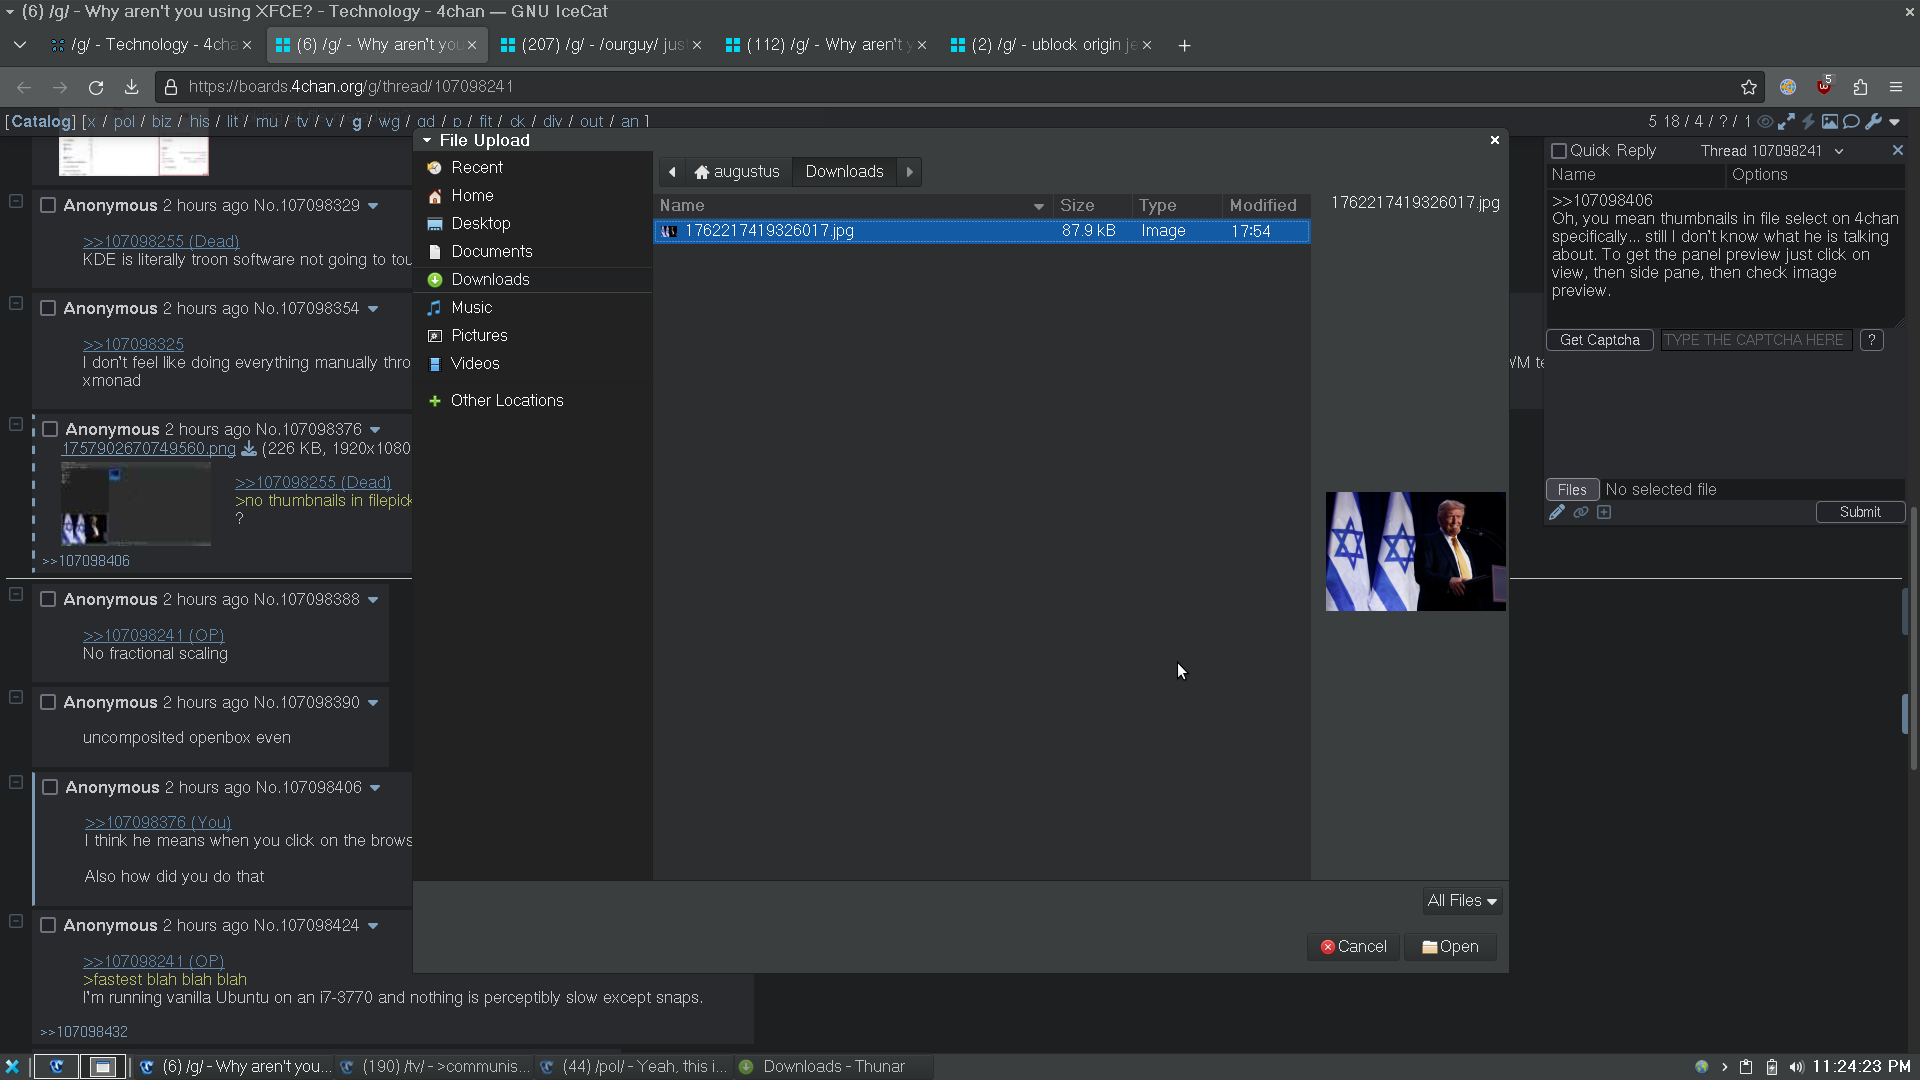Click the gallery image icon in header
1920x1080 pixels.
(x=1829, y=122)
